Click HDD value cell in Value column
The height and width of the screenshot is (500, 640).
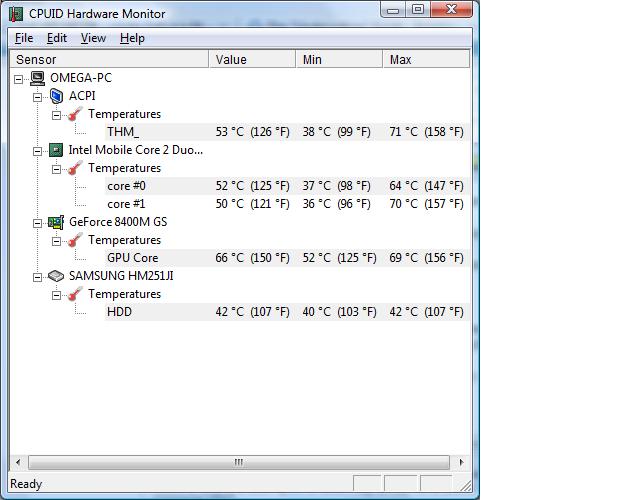[253, 312]
